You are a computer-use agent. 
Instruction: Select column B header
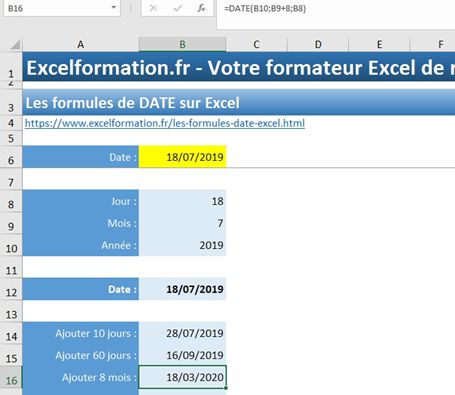tap(182, 44)
